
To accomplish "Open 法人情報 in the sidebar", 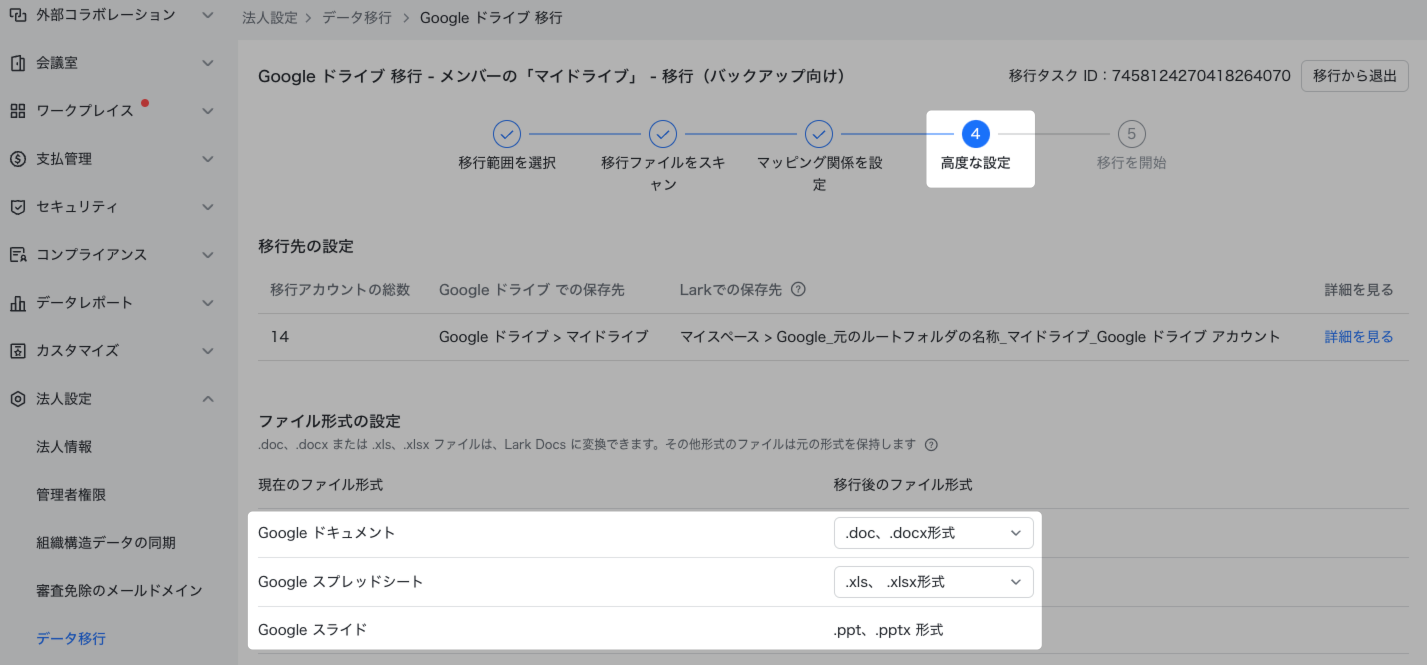I will pos(64,447).
